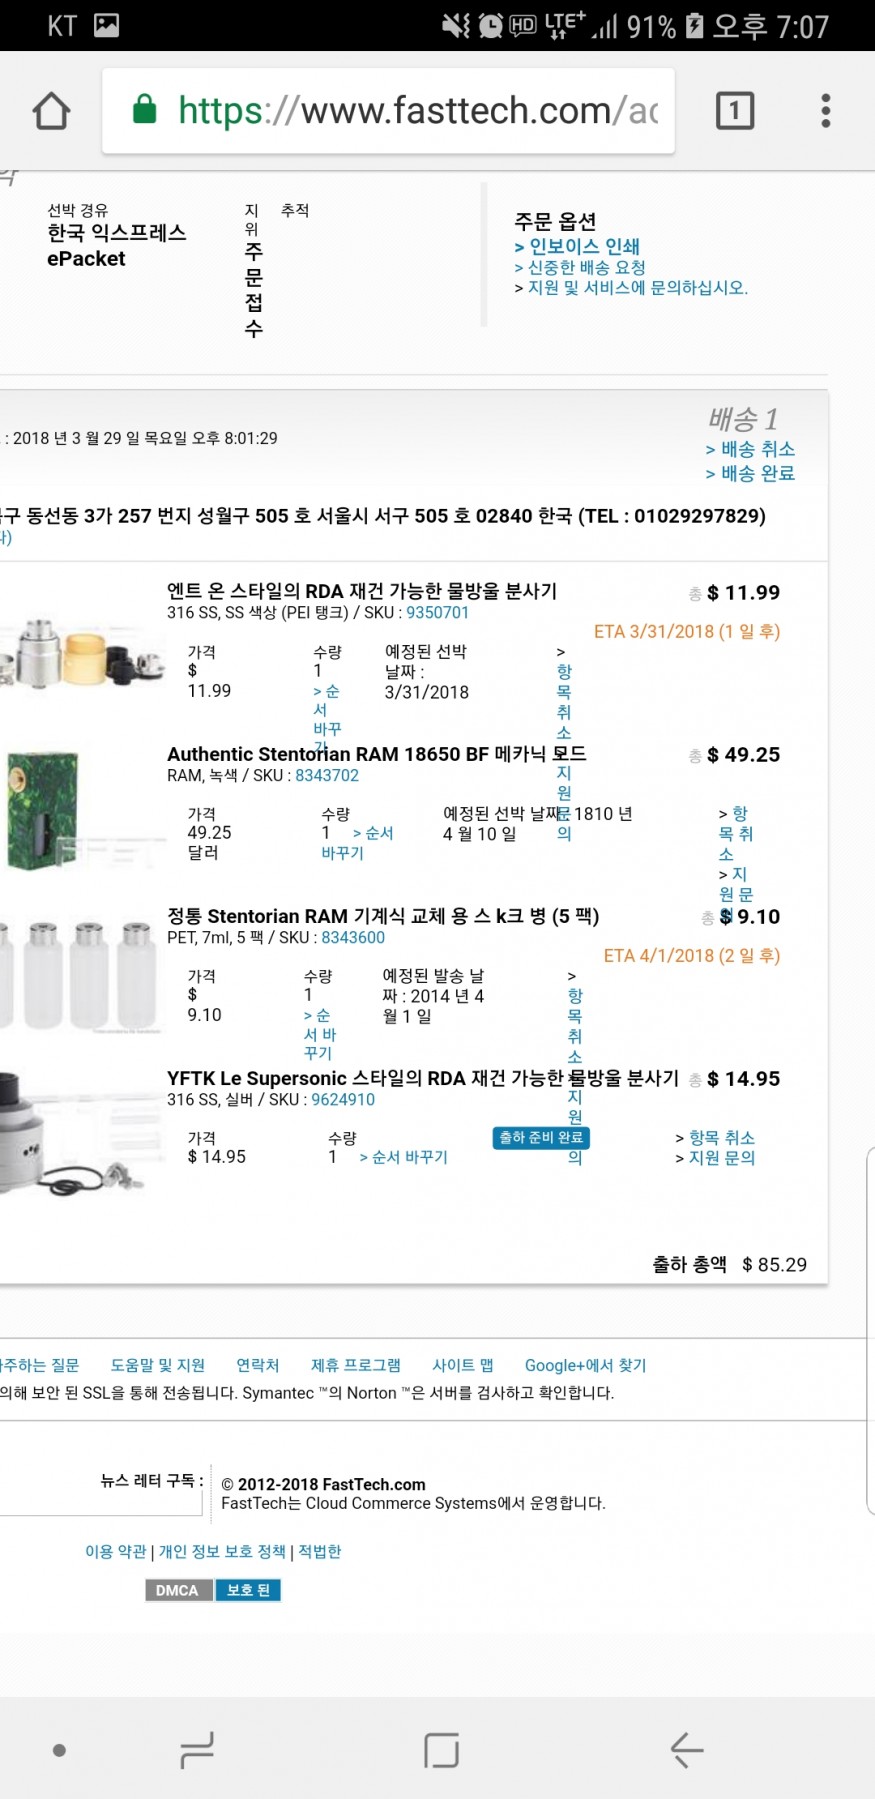Open SKU 9350701 product link
This screenshot has width=875, height=1799.
pyautogui.click(x=437, y=612)
